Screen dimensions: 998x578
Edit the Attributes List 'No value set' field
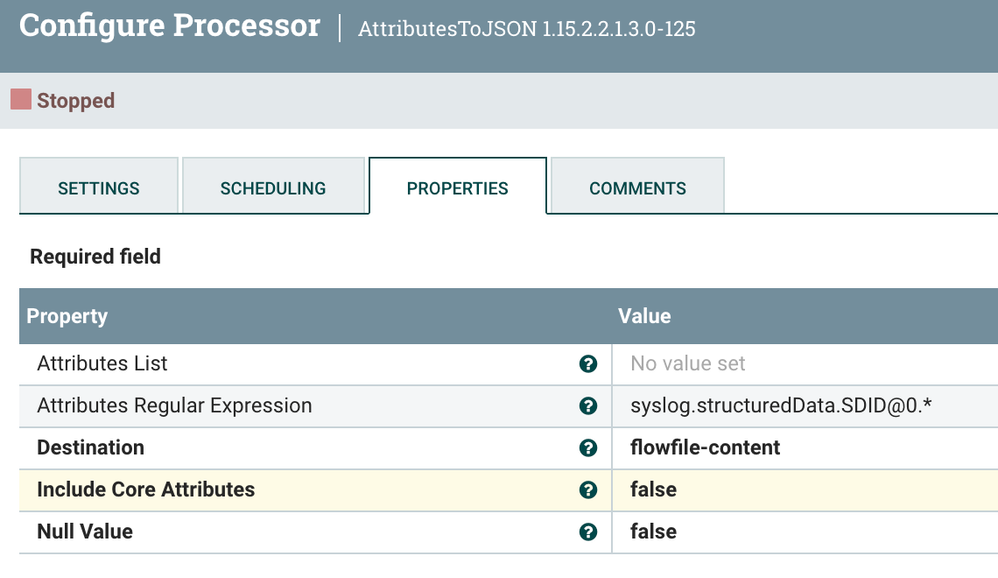[805, 364]
